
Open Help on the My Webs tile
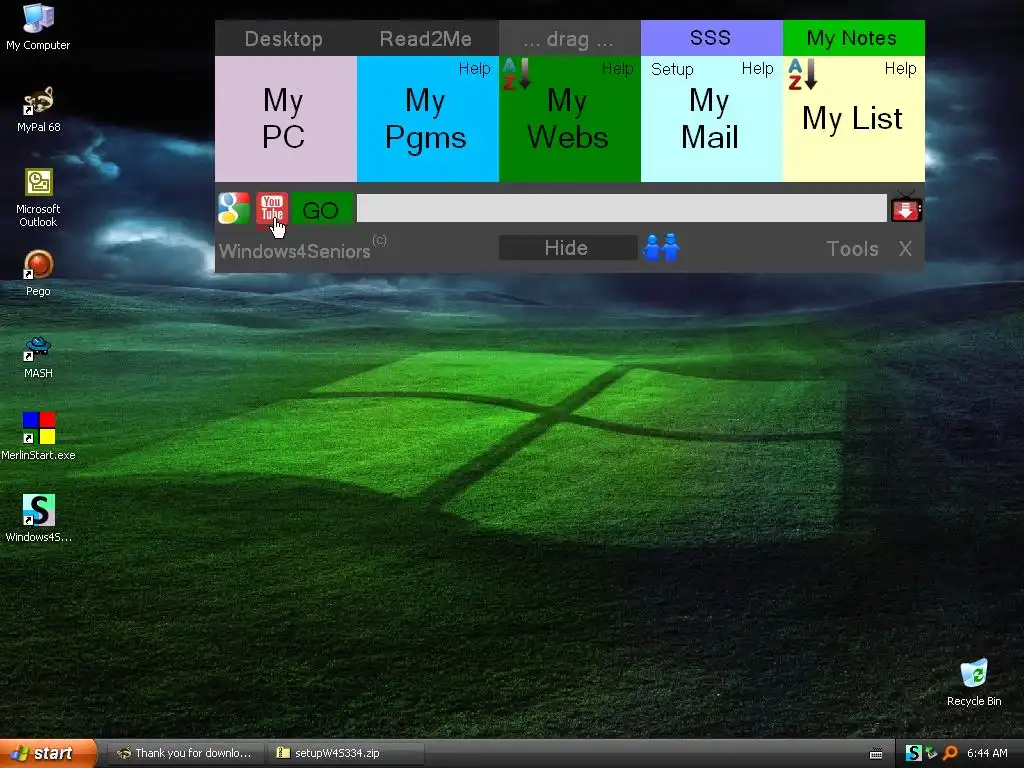(x=617, y=69)
